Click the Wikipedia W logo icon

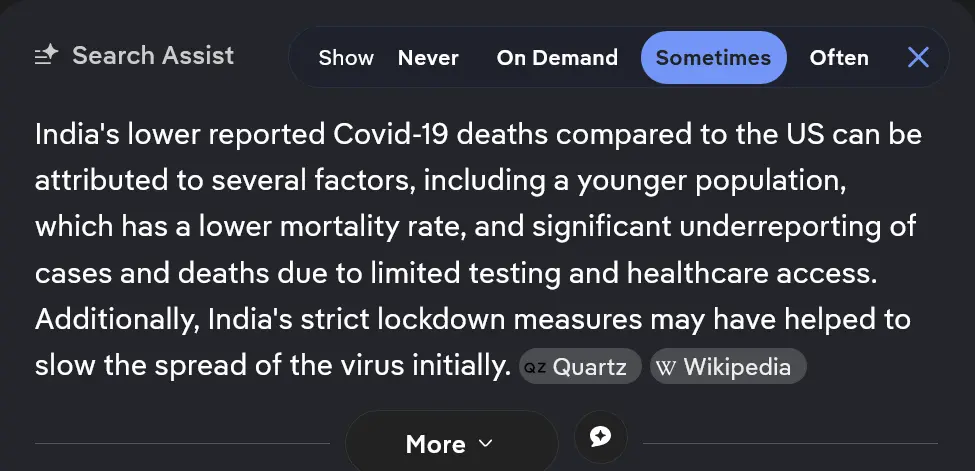666,368
